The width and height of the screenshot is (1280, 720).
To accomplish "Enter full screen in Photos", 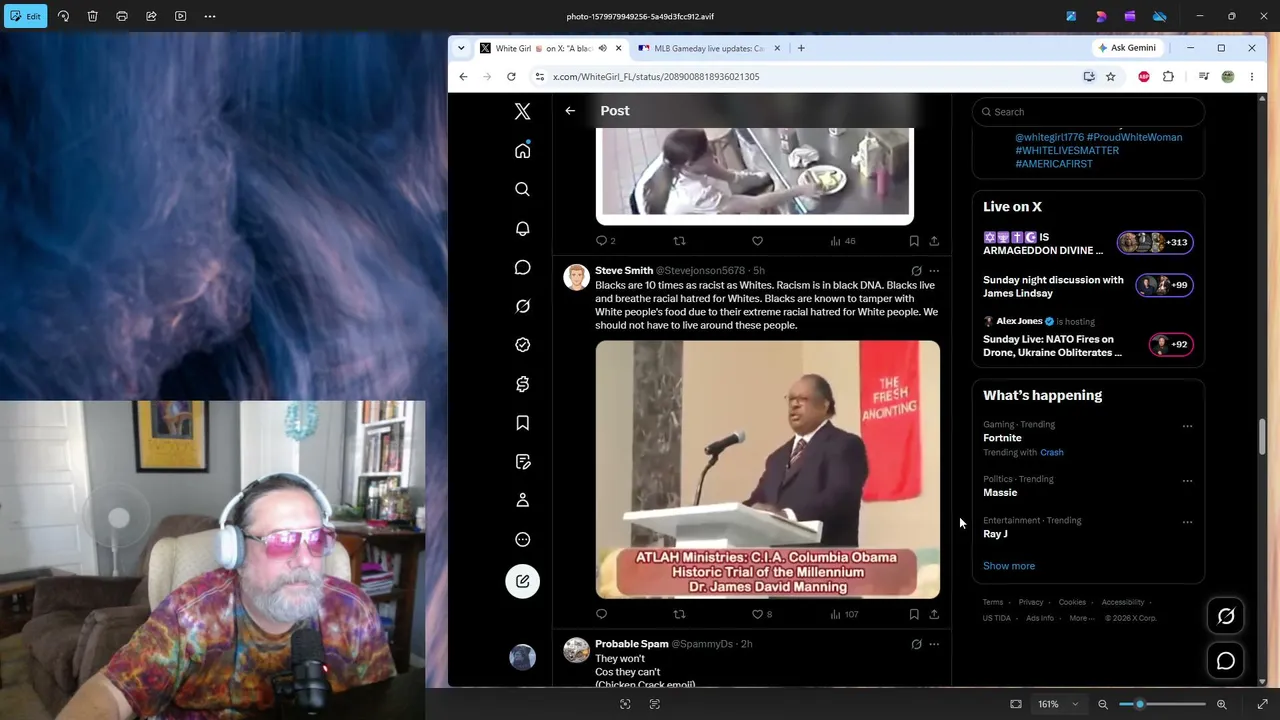I will point(1262,704).
